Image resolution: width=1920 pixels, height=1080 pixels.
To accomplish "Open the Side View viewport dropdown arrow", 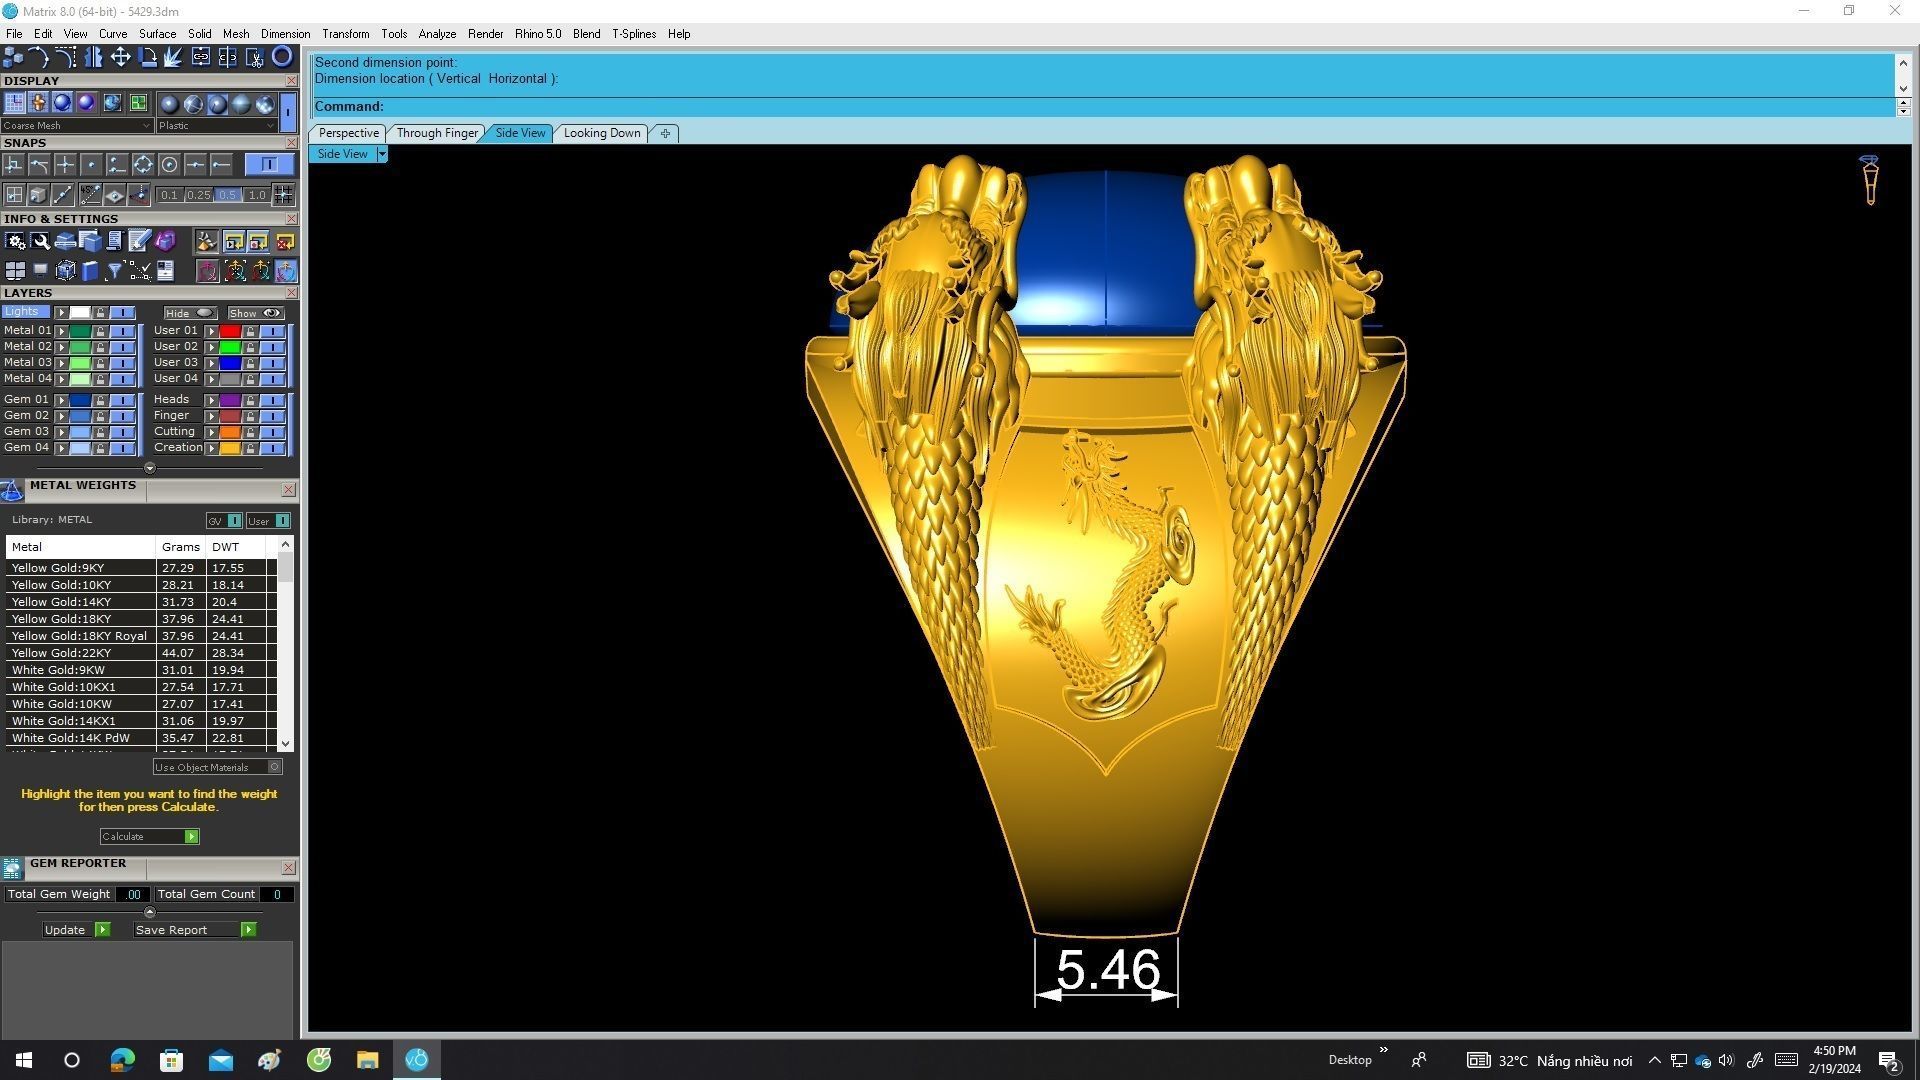I will [x=382, y=154].
